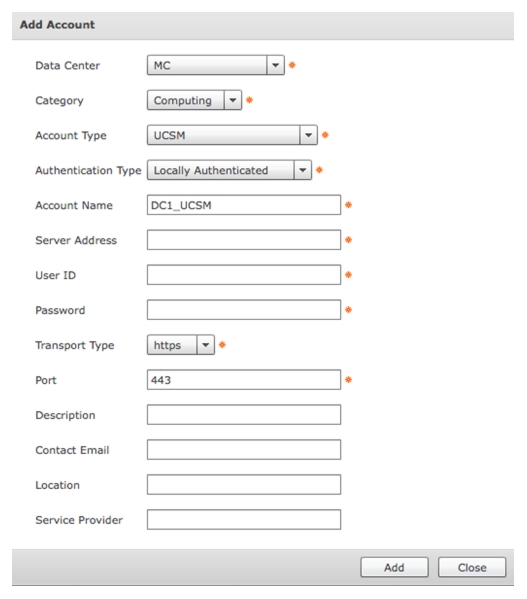Click the required asterisk next to Port
Image resolution: width=527 pixels, height=599 pixels.
pos(348,380)
